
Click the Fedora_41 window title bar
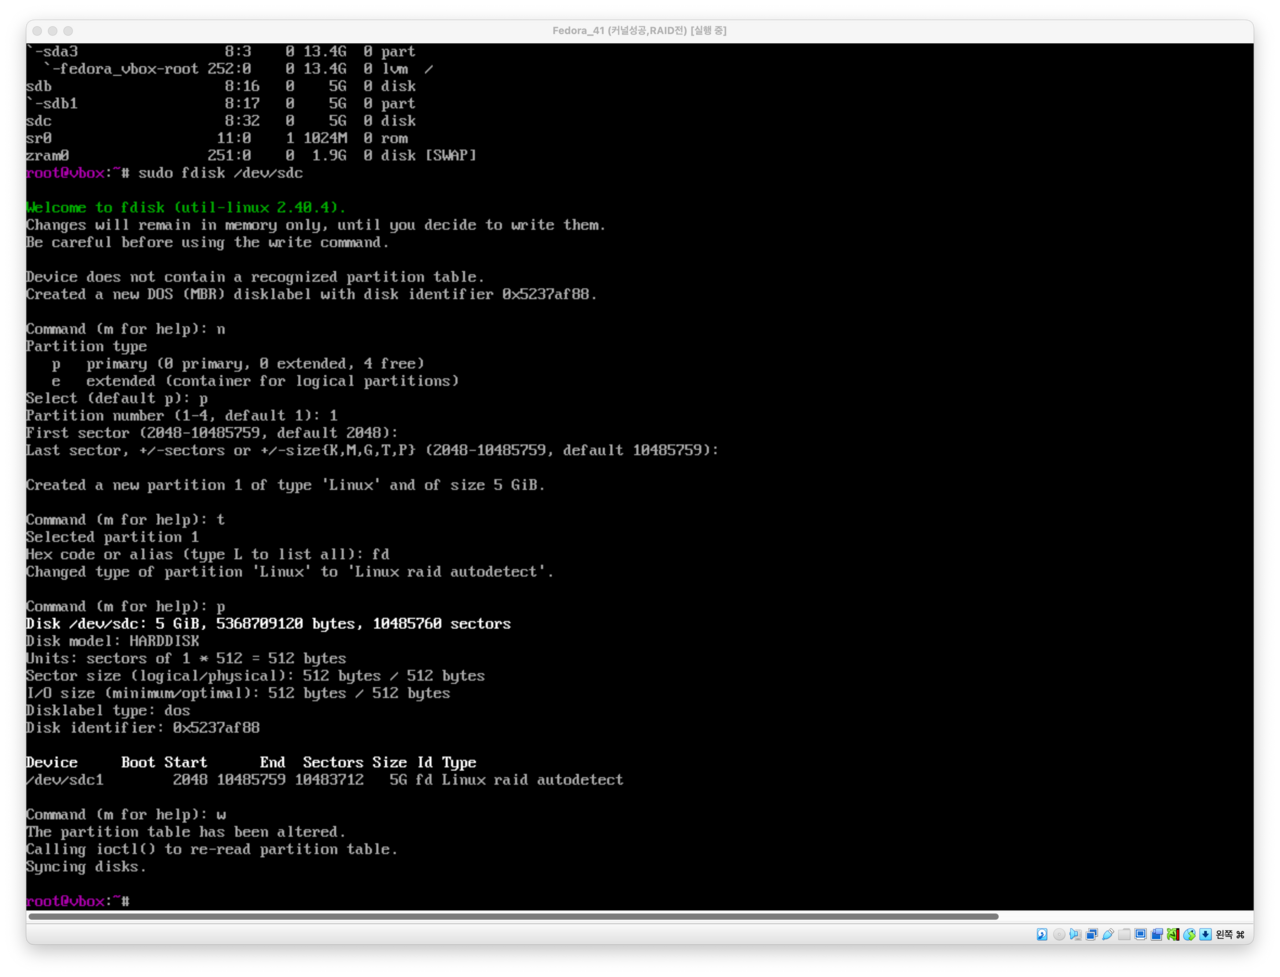(x=639, y=31)
